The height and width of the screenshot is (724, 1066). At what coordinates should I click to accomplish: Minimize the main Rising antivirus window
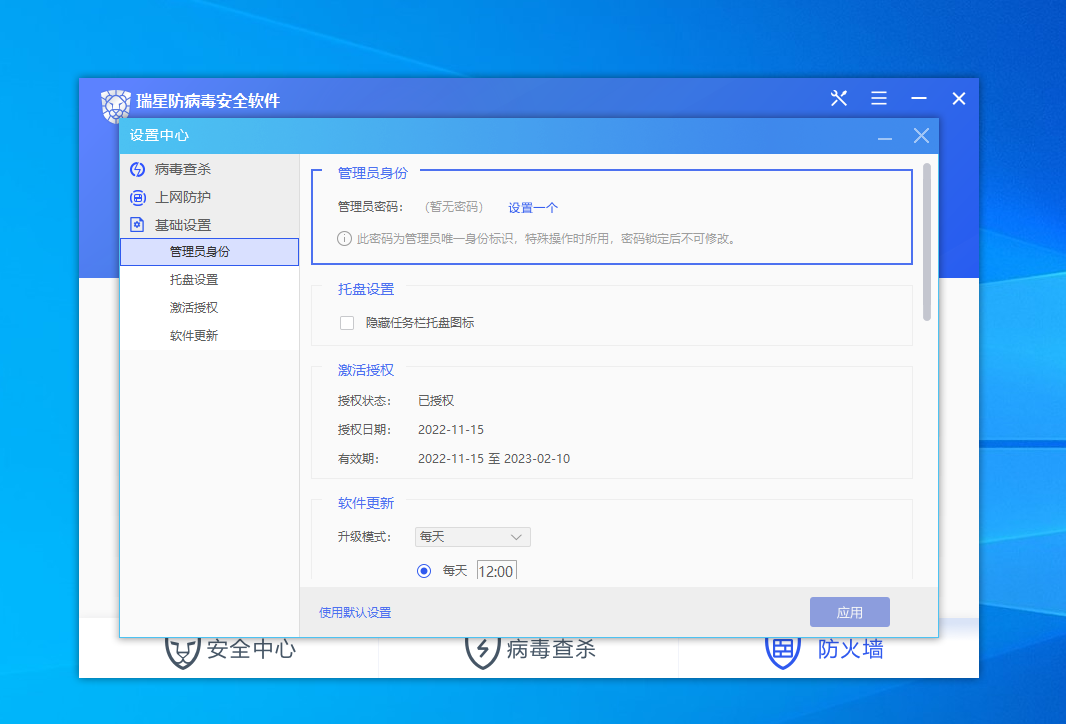[x=919, y=99]
